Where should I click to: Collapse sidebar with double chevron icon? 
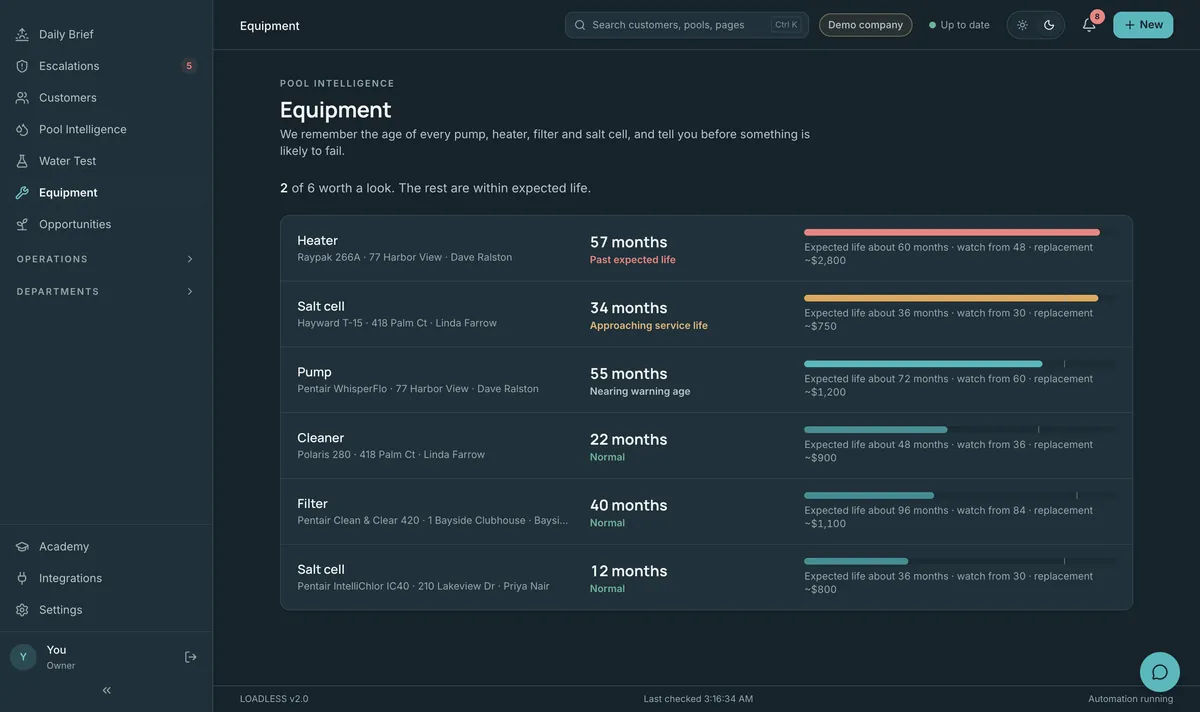click(x=107, y=690)
